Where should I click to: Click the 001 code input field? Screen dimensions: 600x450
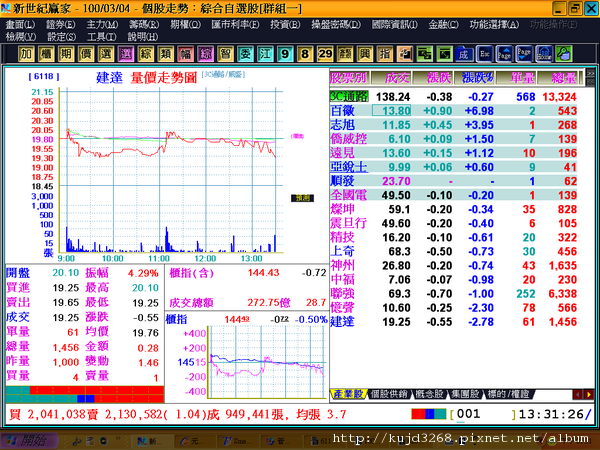[x=483, y=414]
